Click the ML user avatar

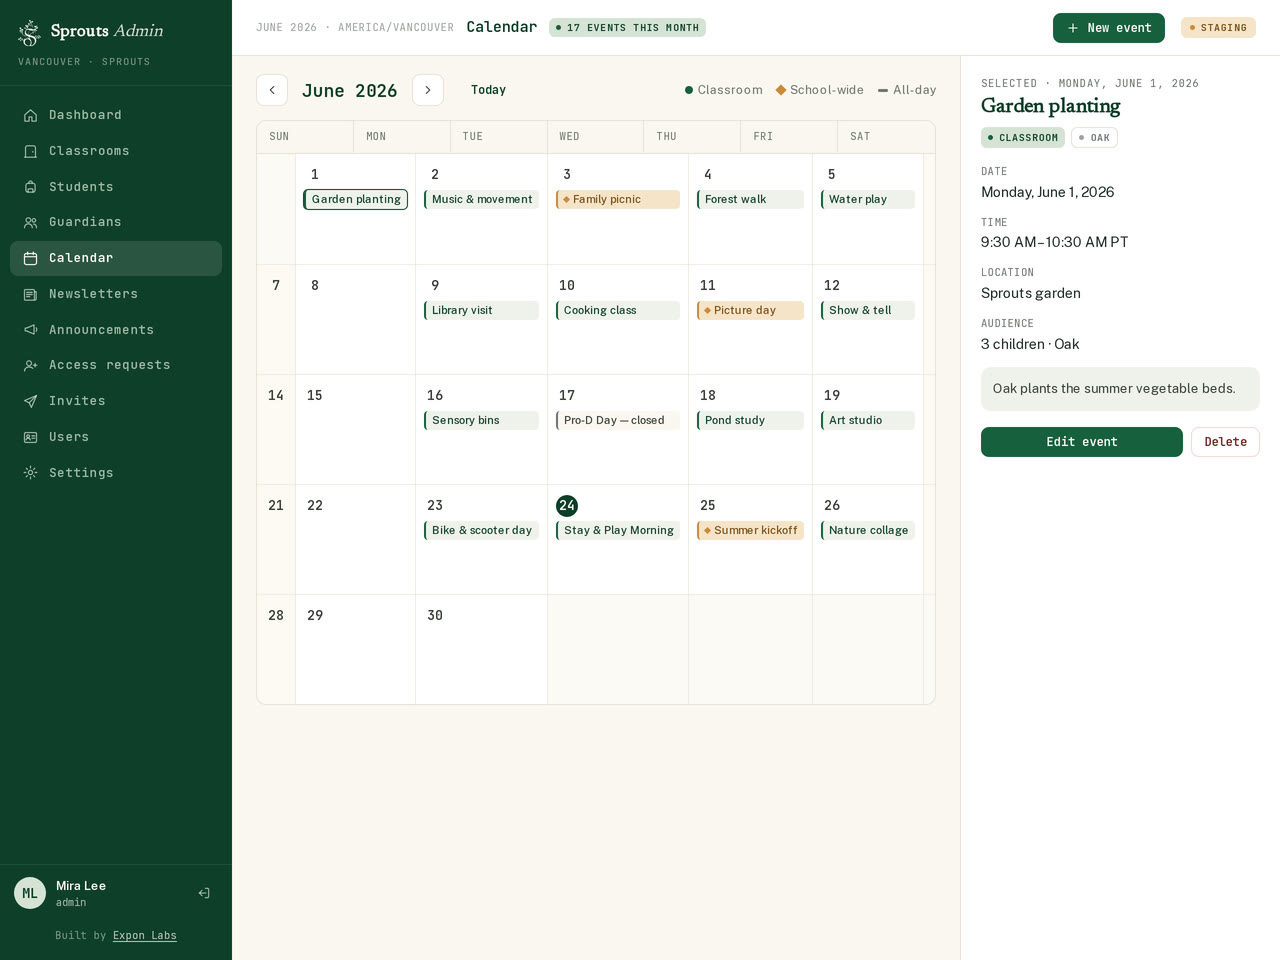[x=30, y=893]
